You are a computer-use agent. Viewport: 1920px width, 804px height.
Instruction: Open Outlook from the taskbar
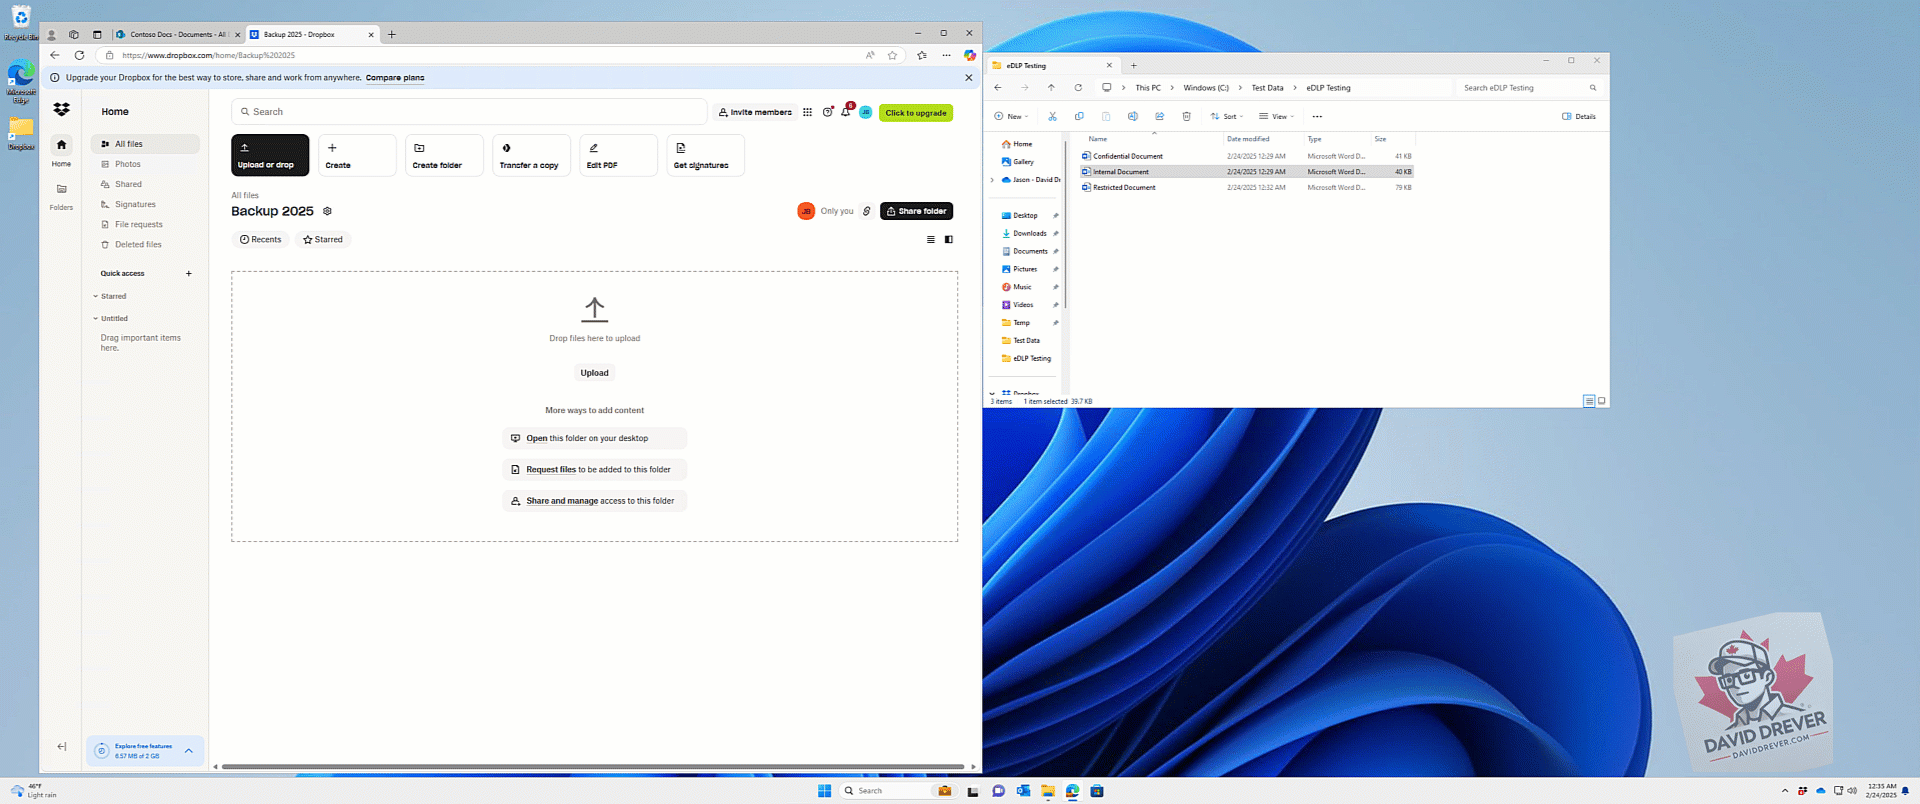pos(1023,790)
